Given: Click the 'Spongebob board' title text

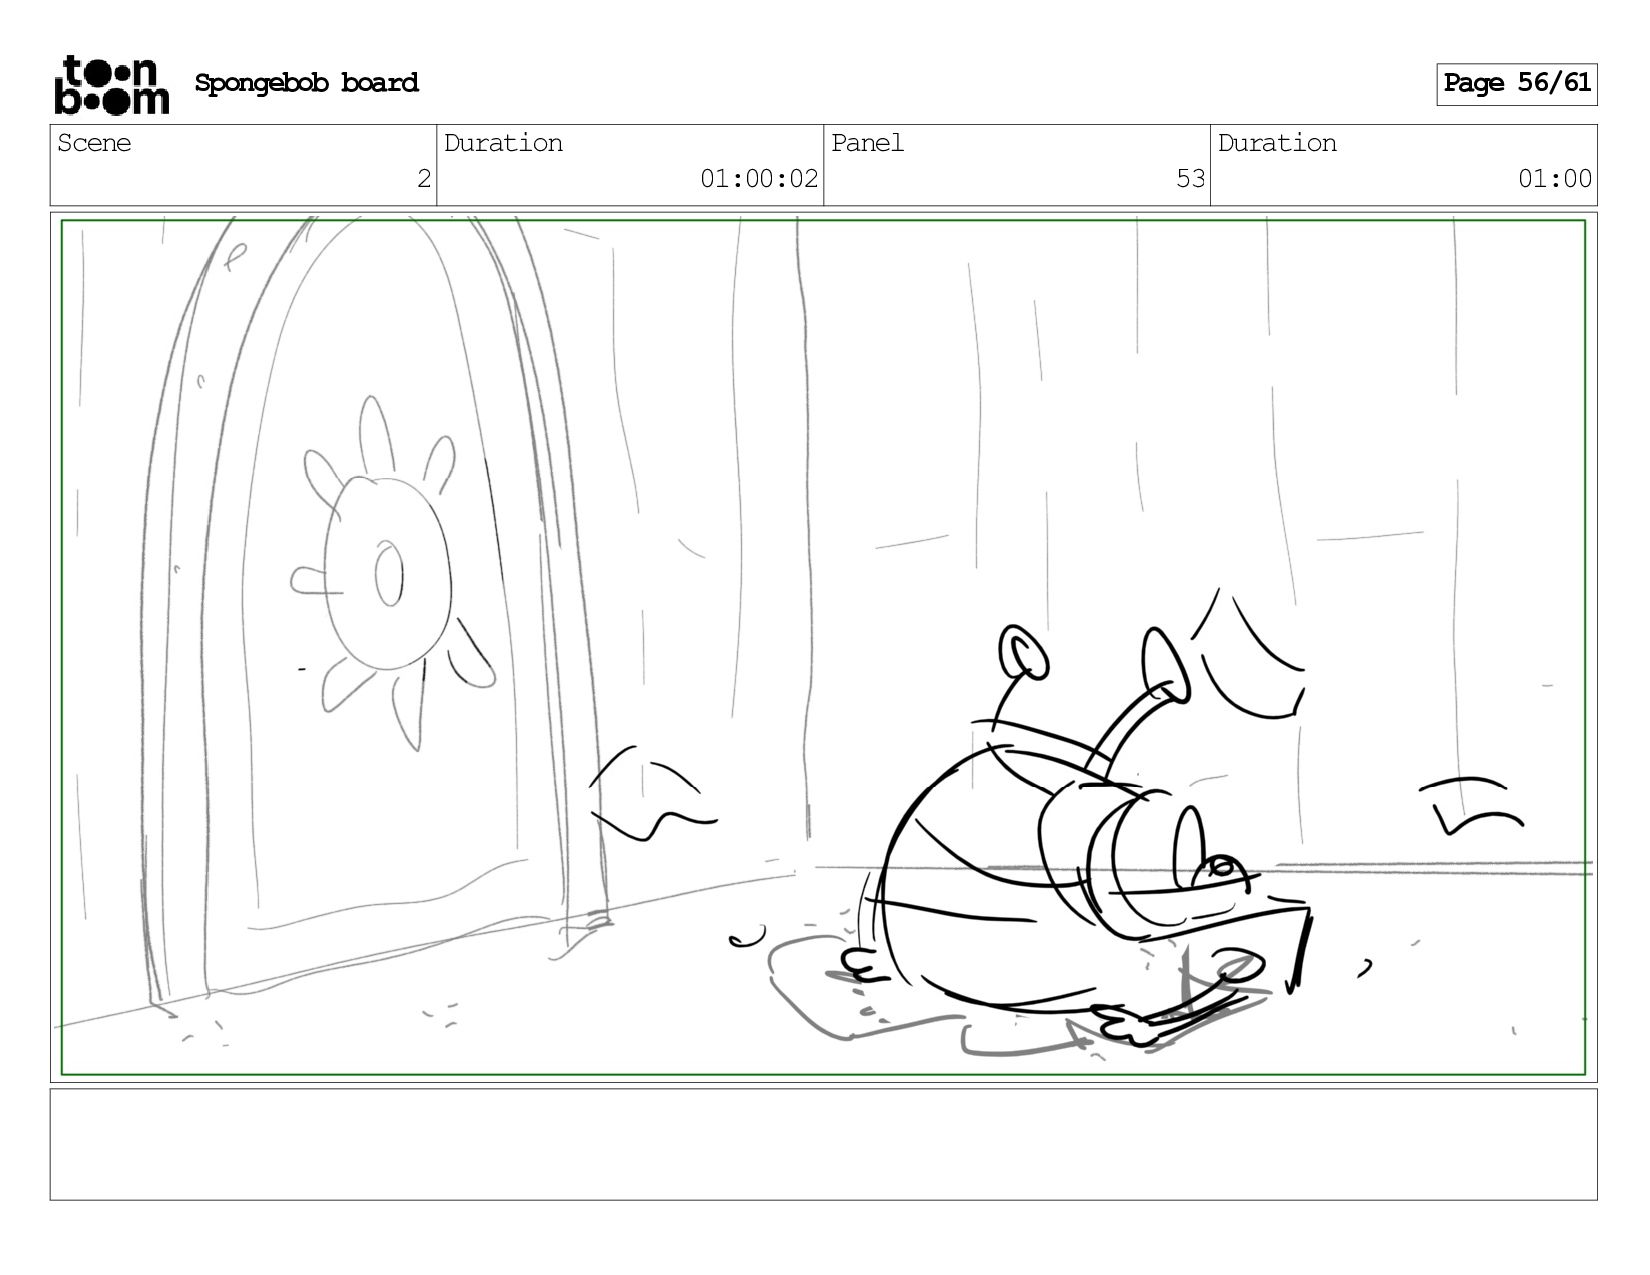Looking at the screenshot, I should 306,83.
